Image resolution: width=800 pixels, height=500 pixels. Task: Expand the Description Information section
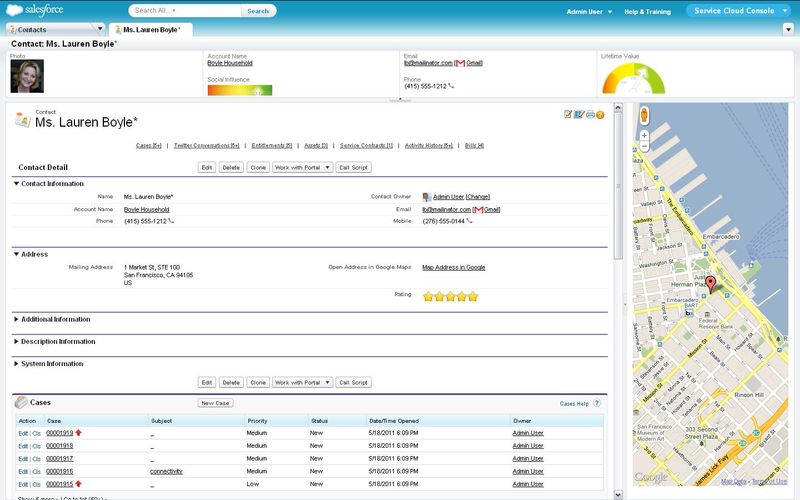click(x=16, y=341)
